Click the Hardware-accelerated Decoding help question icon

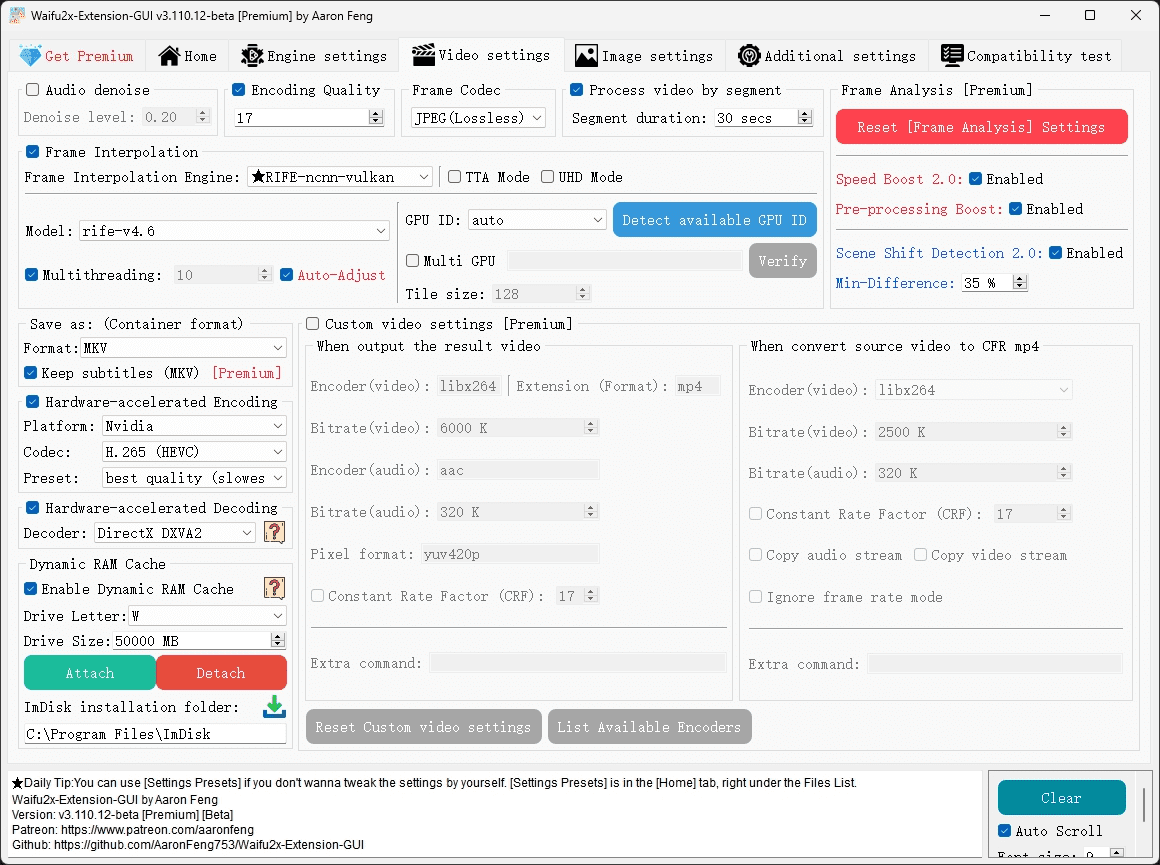click(274, 532)
